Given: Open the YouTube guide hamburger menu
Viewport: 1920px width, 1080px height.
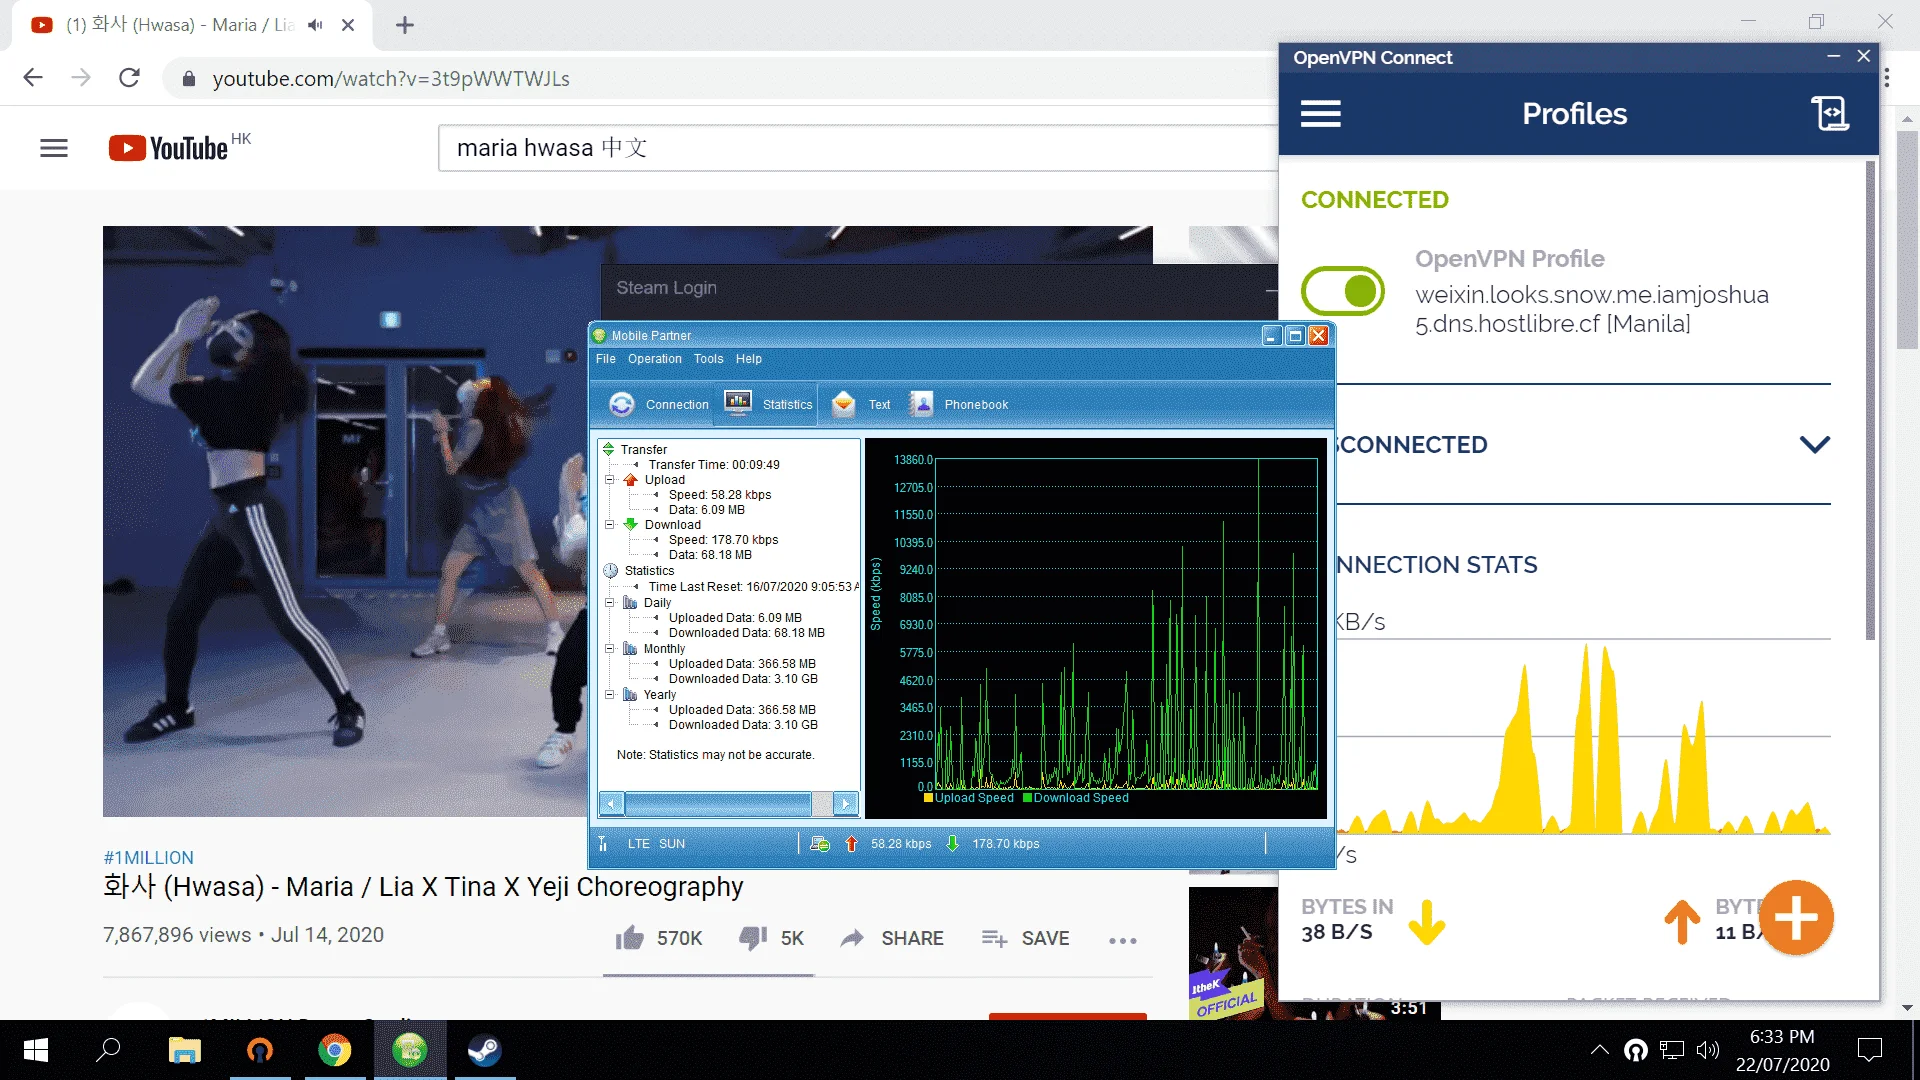Looking at the screenshot, I should coord(54,148).
